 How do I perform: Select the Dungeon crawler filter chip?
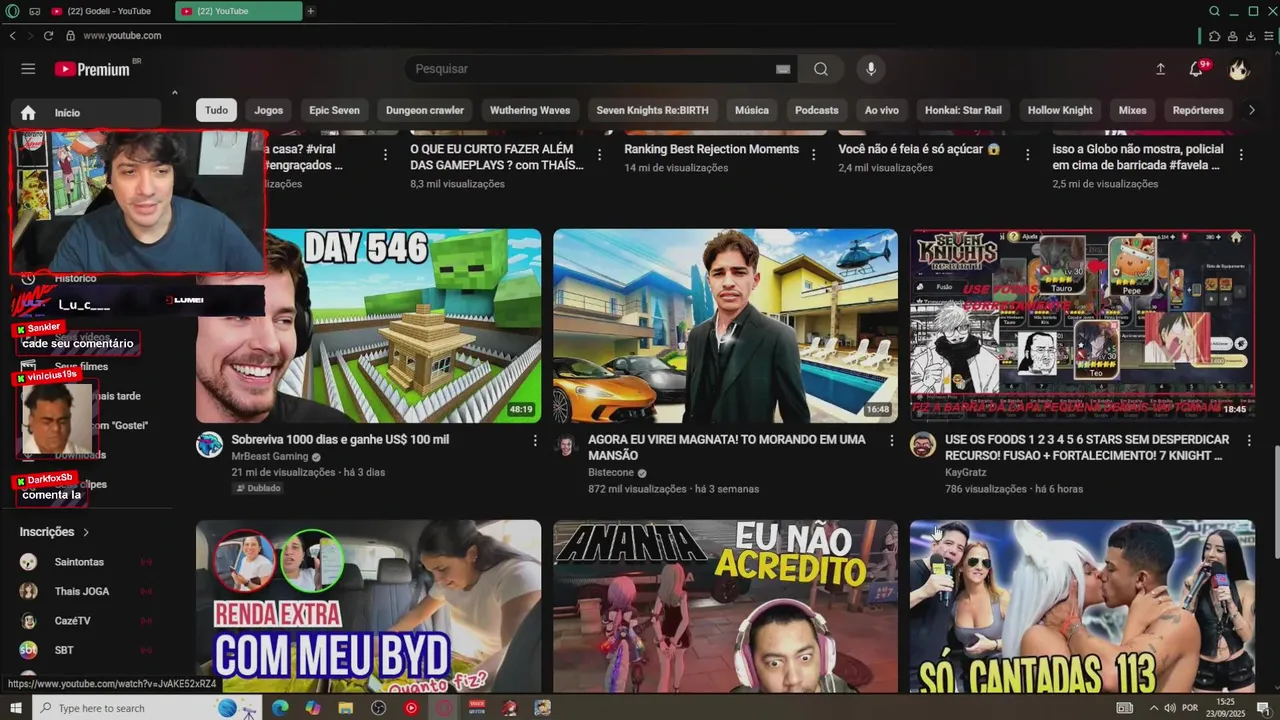click(425, 110)
